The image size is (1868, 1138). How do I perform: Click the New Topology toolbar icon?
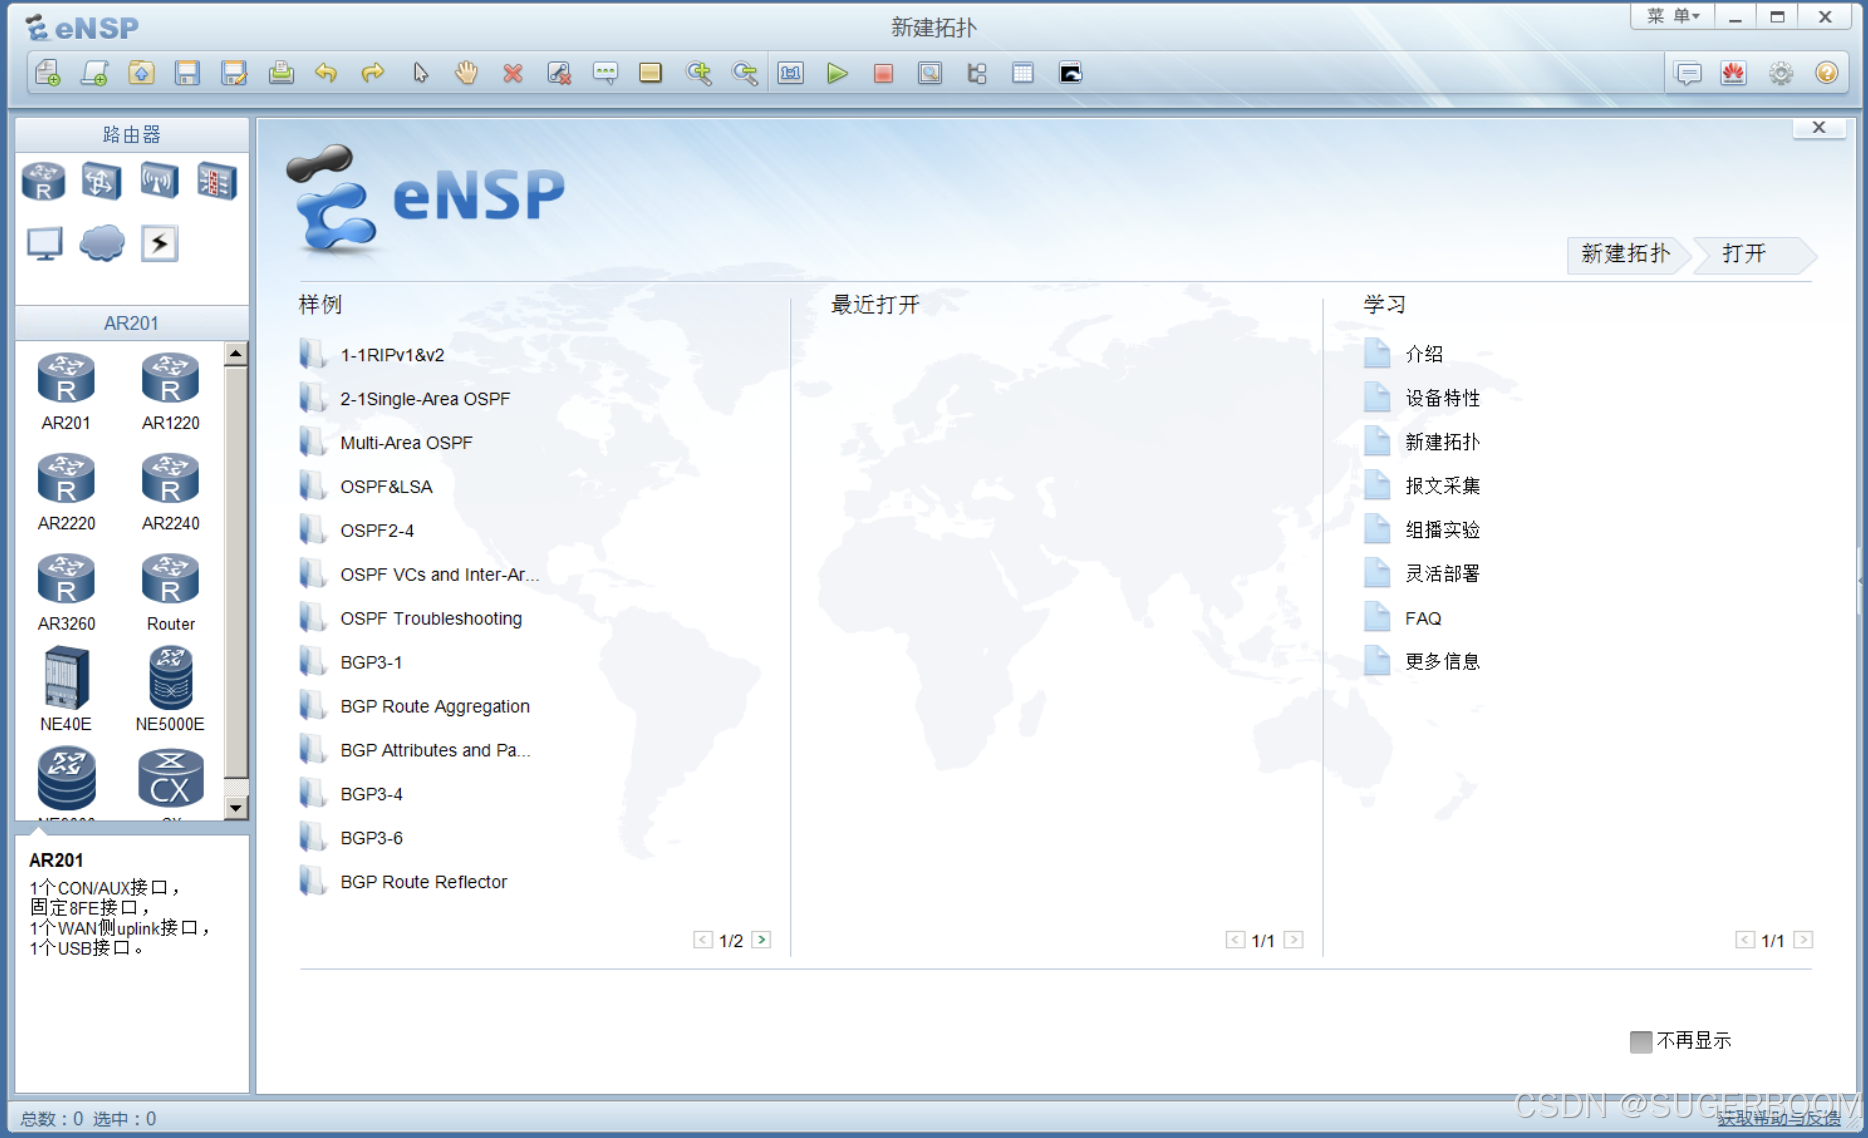(47, 73)
